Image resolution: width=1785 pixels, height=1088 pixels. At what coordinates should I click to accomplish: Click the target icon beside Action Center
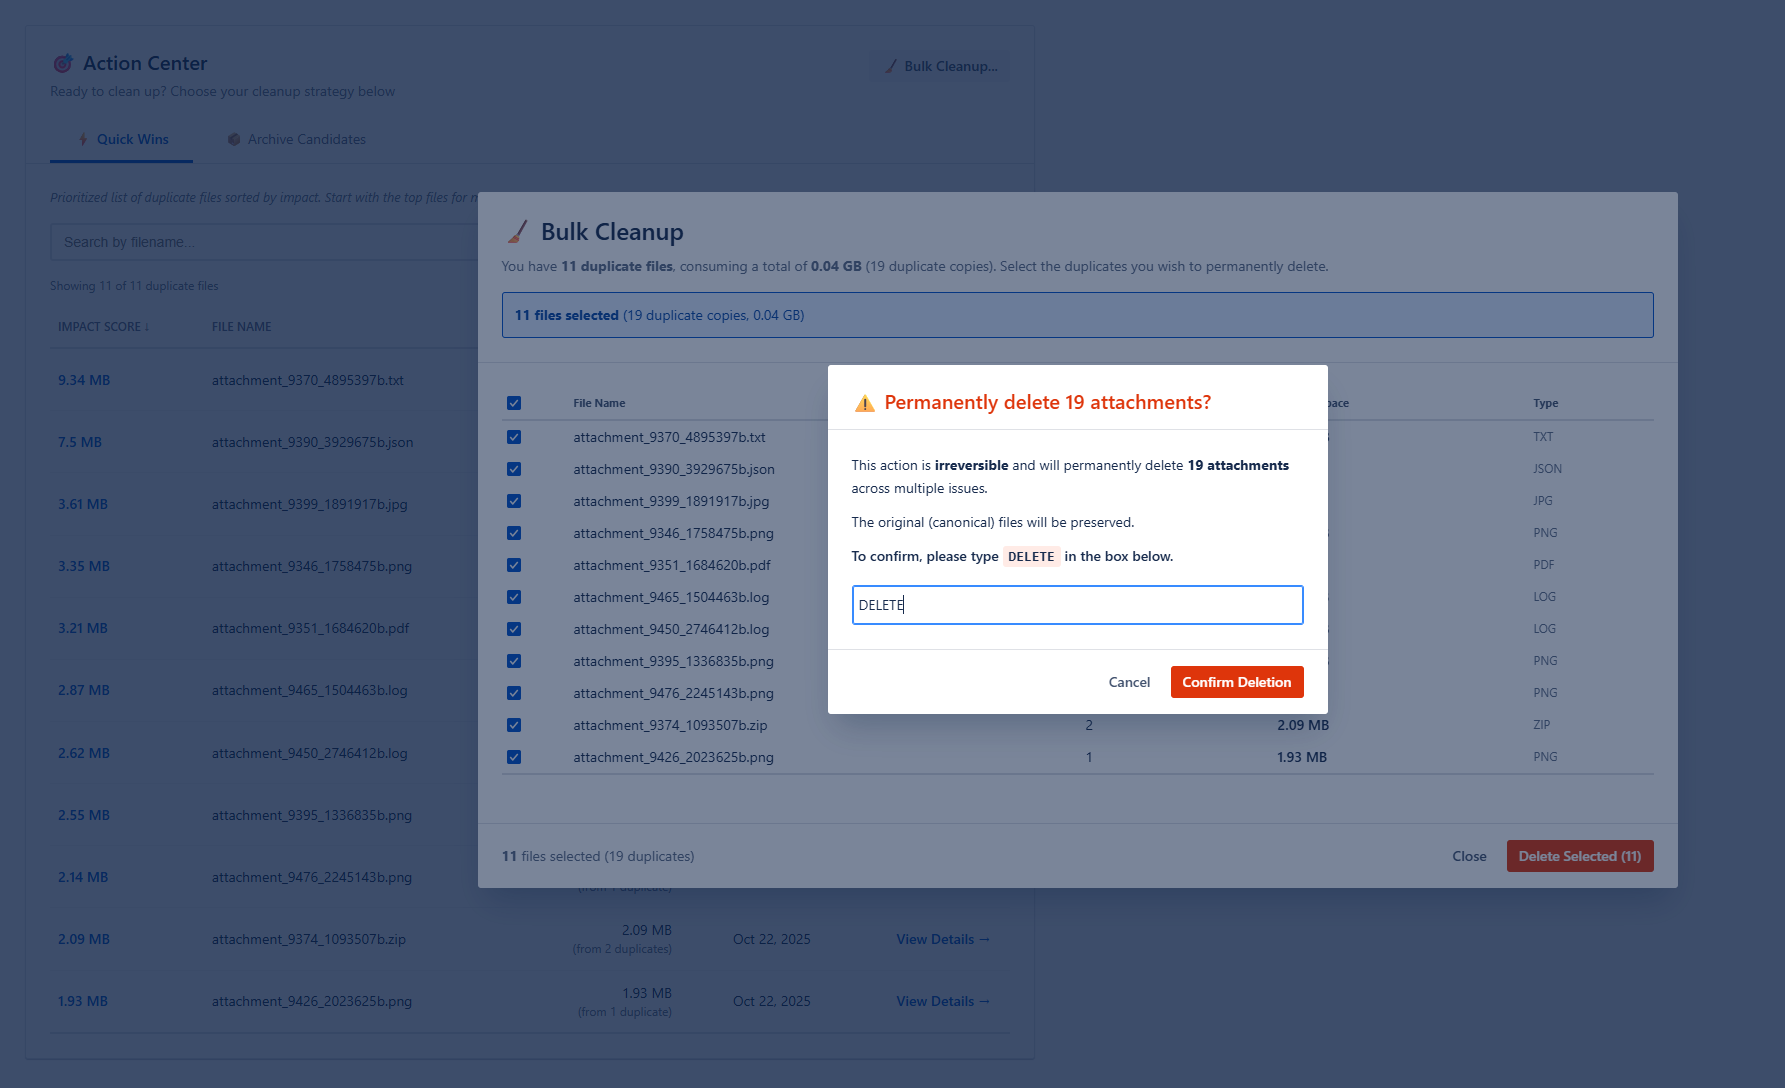tap(62, 63)
